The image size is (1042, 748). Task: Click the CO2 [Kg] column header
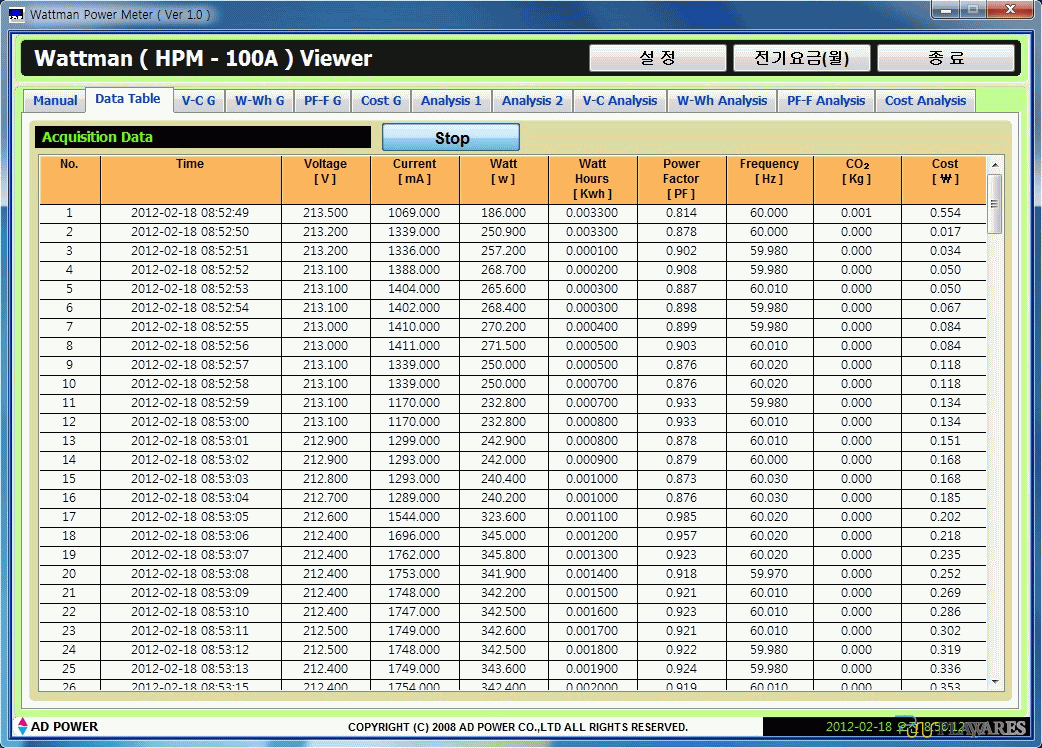[x=857, y=179]
